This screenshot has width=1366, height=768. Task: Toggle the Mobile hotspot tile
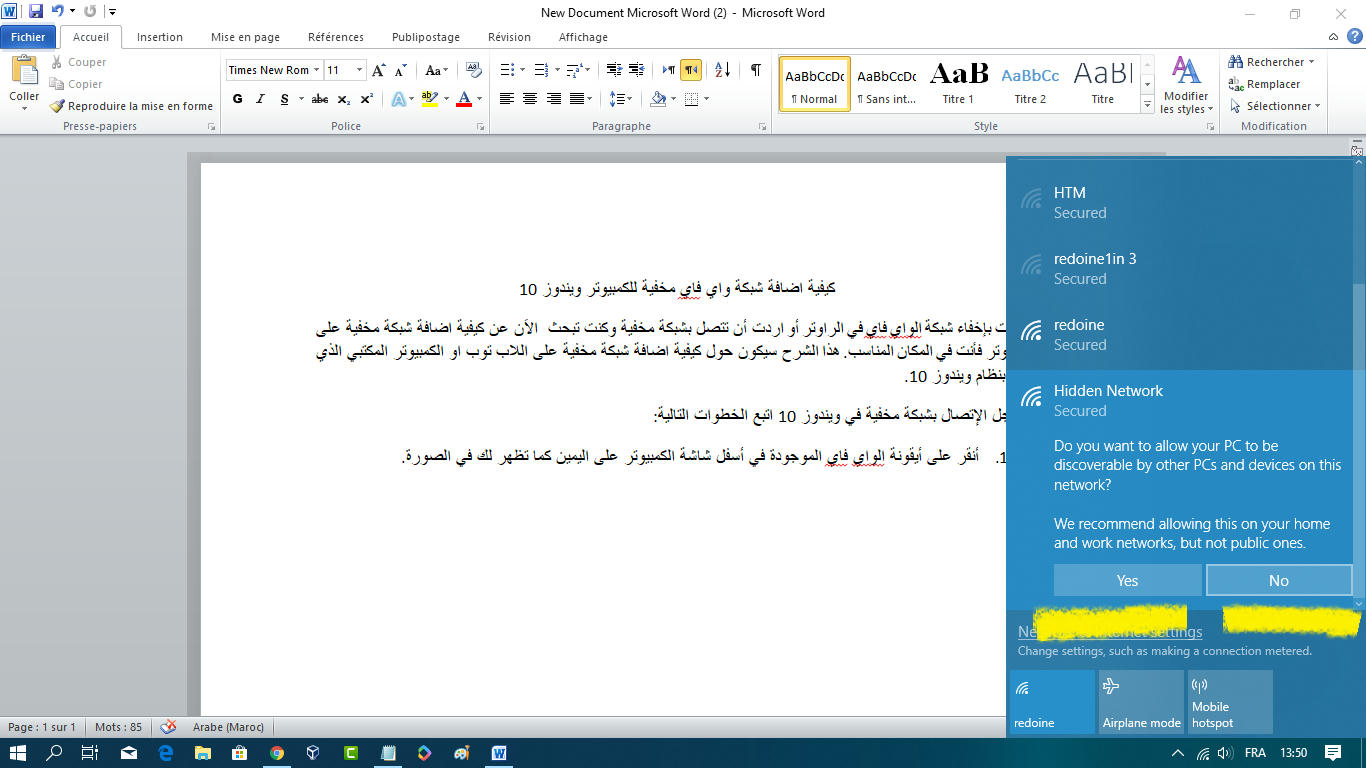tap(1230, 702)
